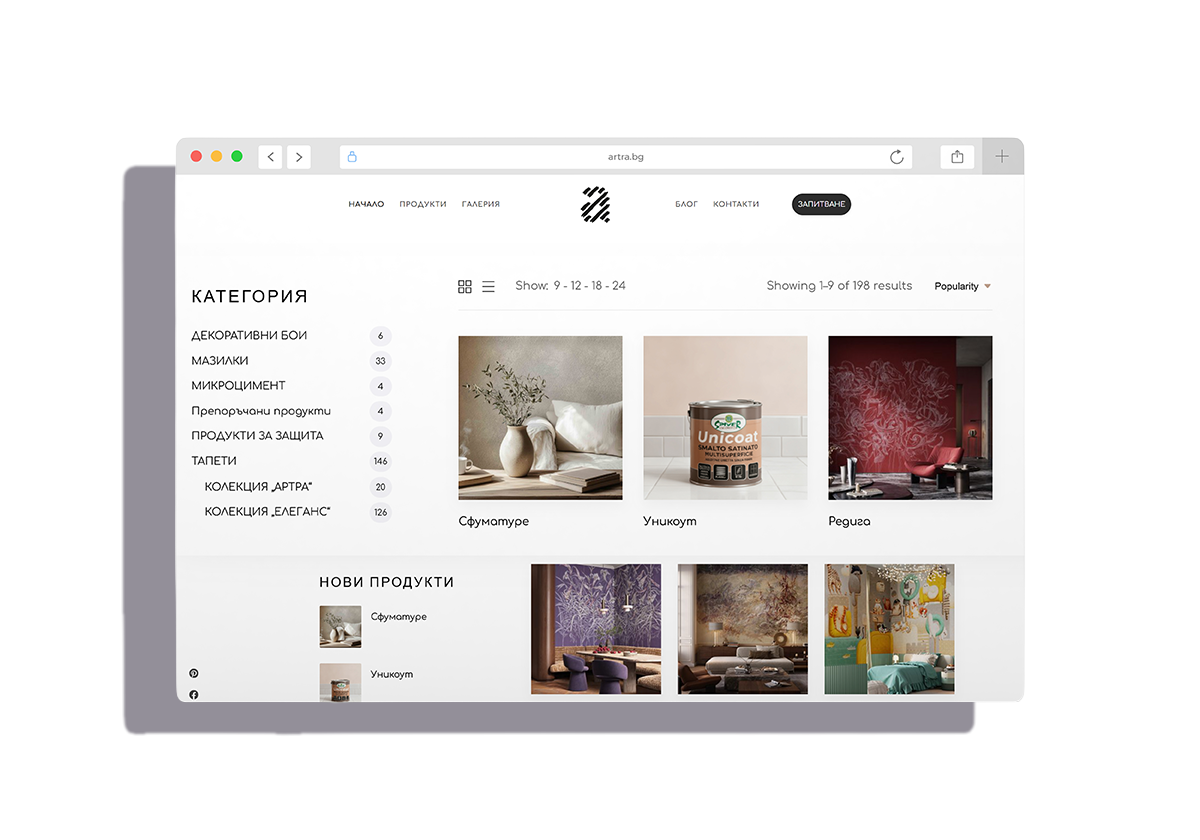The width and height of the screenshot is (1200, 840).
Task: Select ДЕКОРАТИВНИ БОИ category
Action: point(249,336)
